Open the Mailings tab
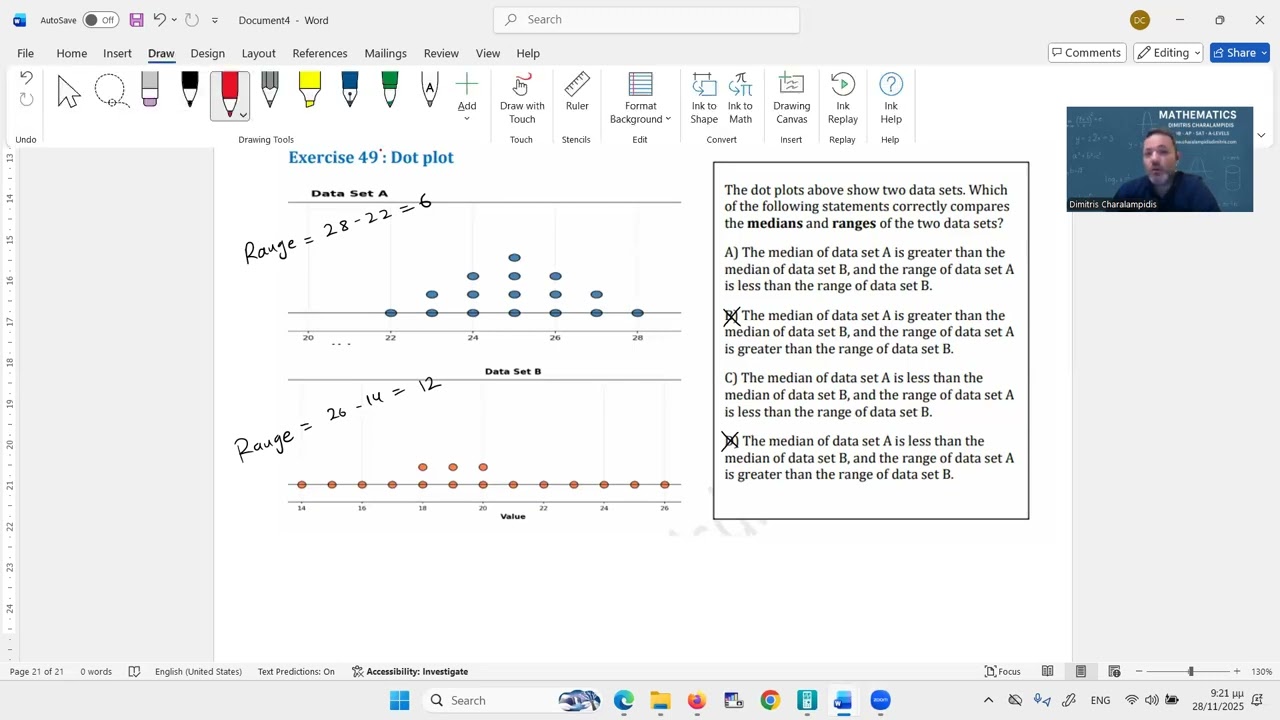The height and width of the screenshot is (720, 1280). [385, 53]
